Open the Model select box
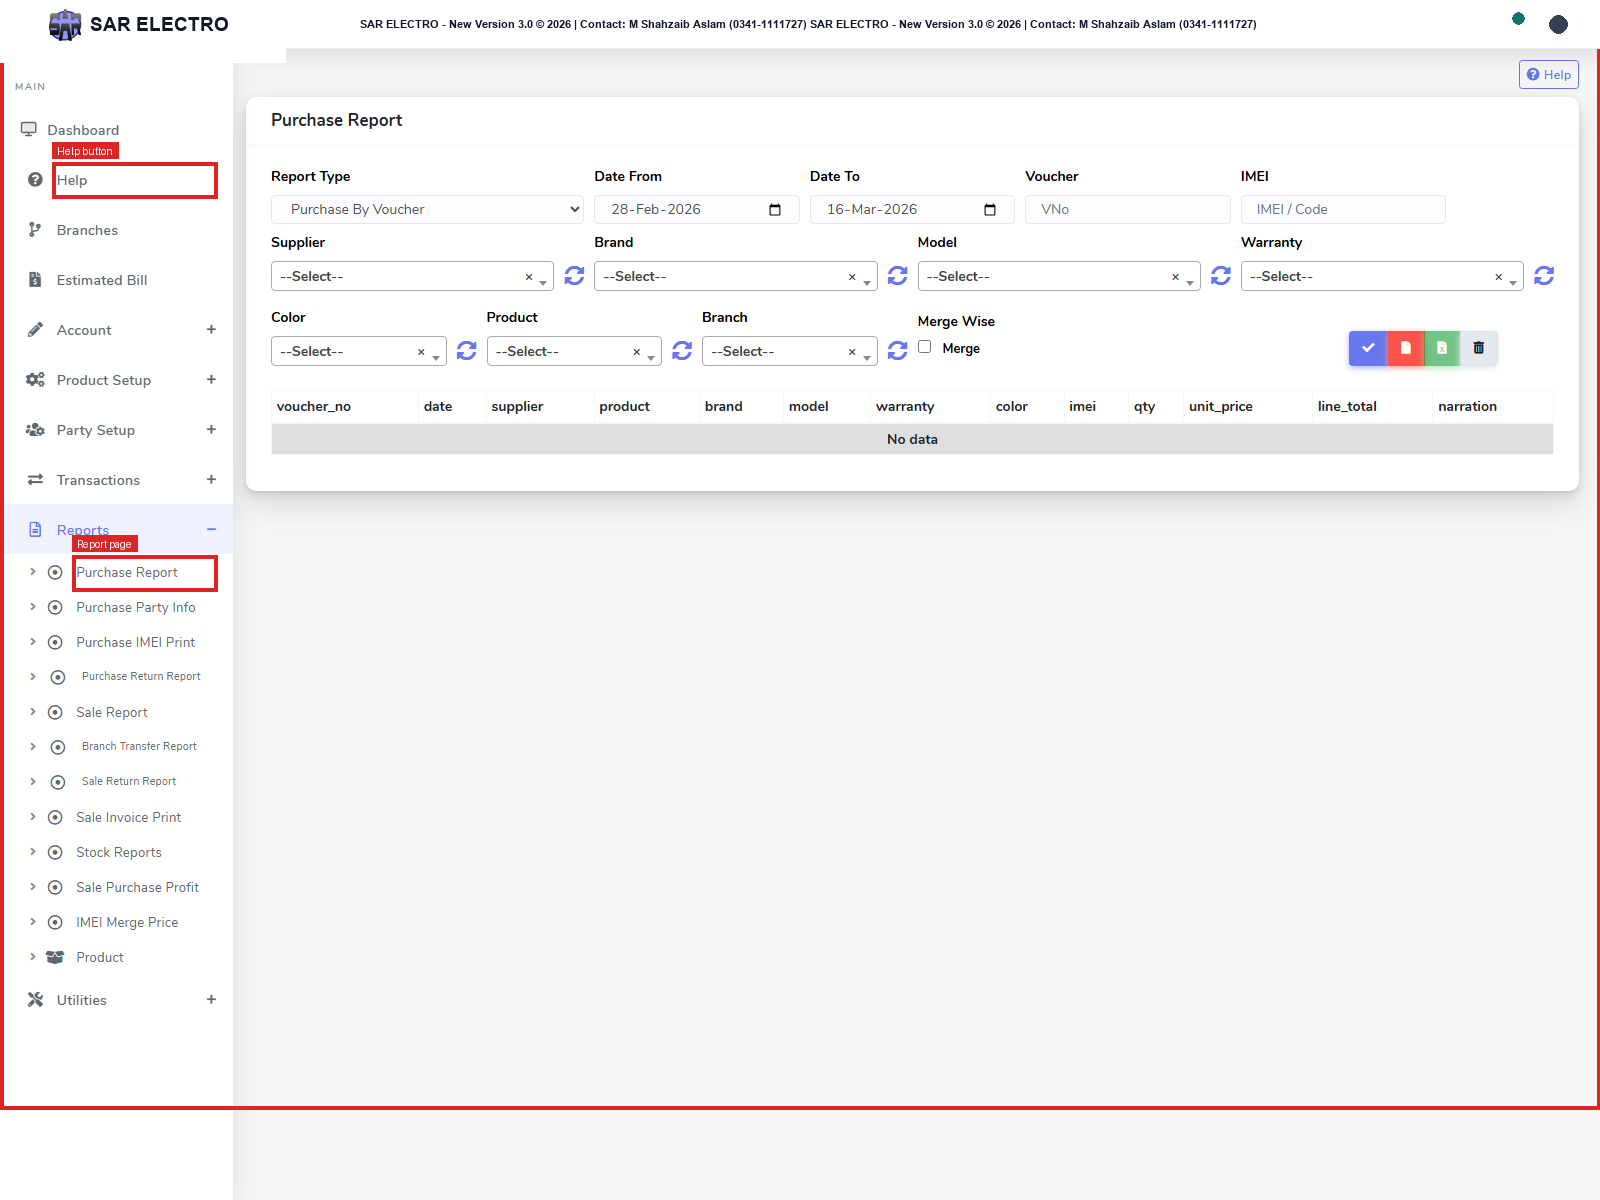The width and height of the screenshot is (1600, 1200). click(x=1059, y=276)
